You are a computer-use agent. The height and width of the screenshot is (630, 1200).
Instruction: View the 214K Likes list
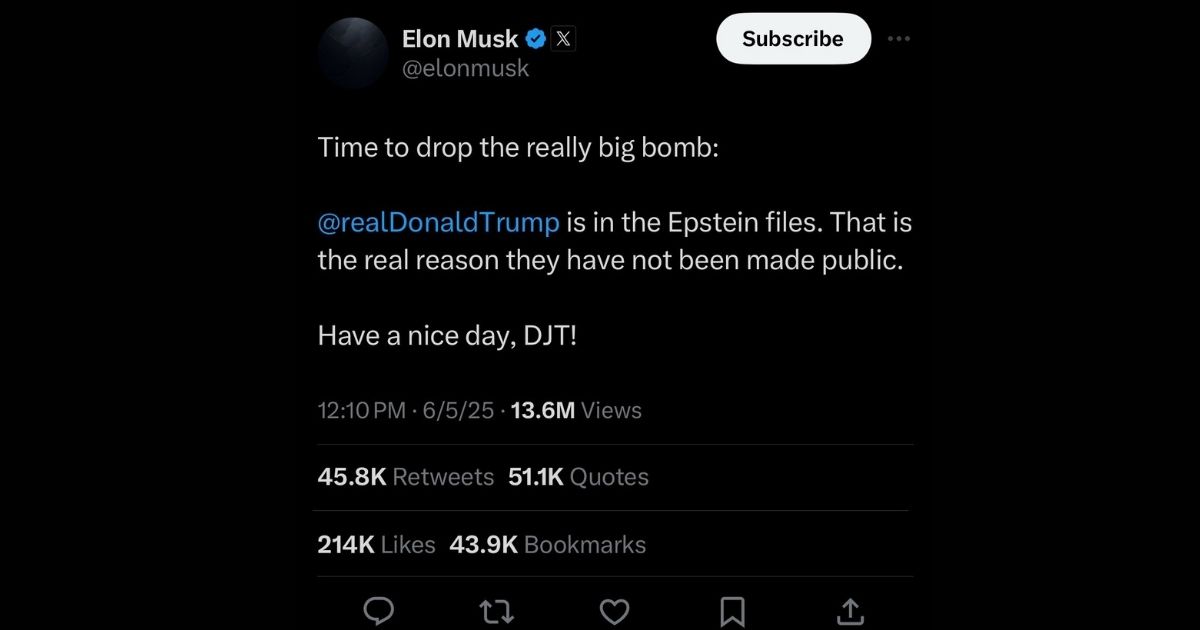[375, 544]
